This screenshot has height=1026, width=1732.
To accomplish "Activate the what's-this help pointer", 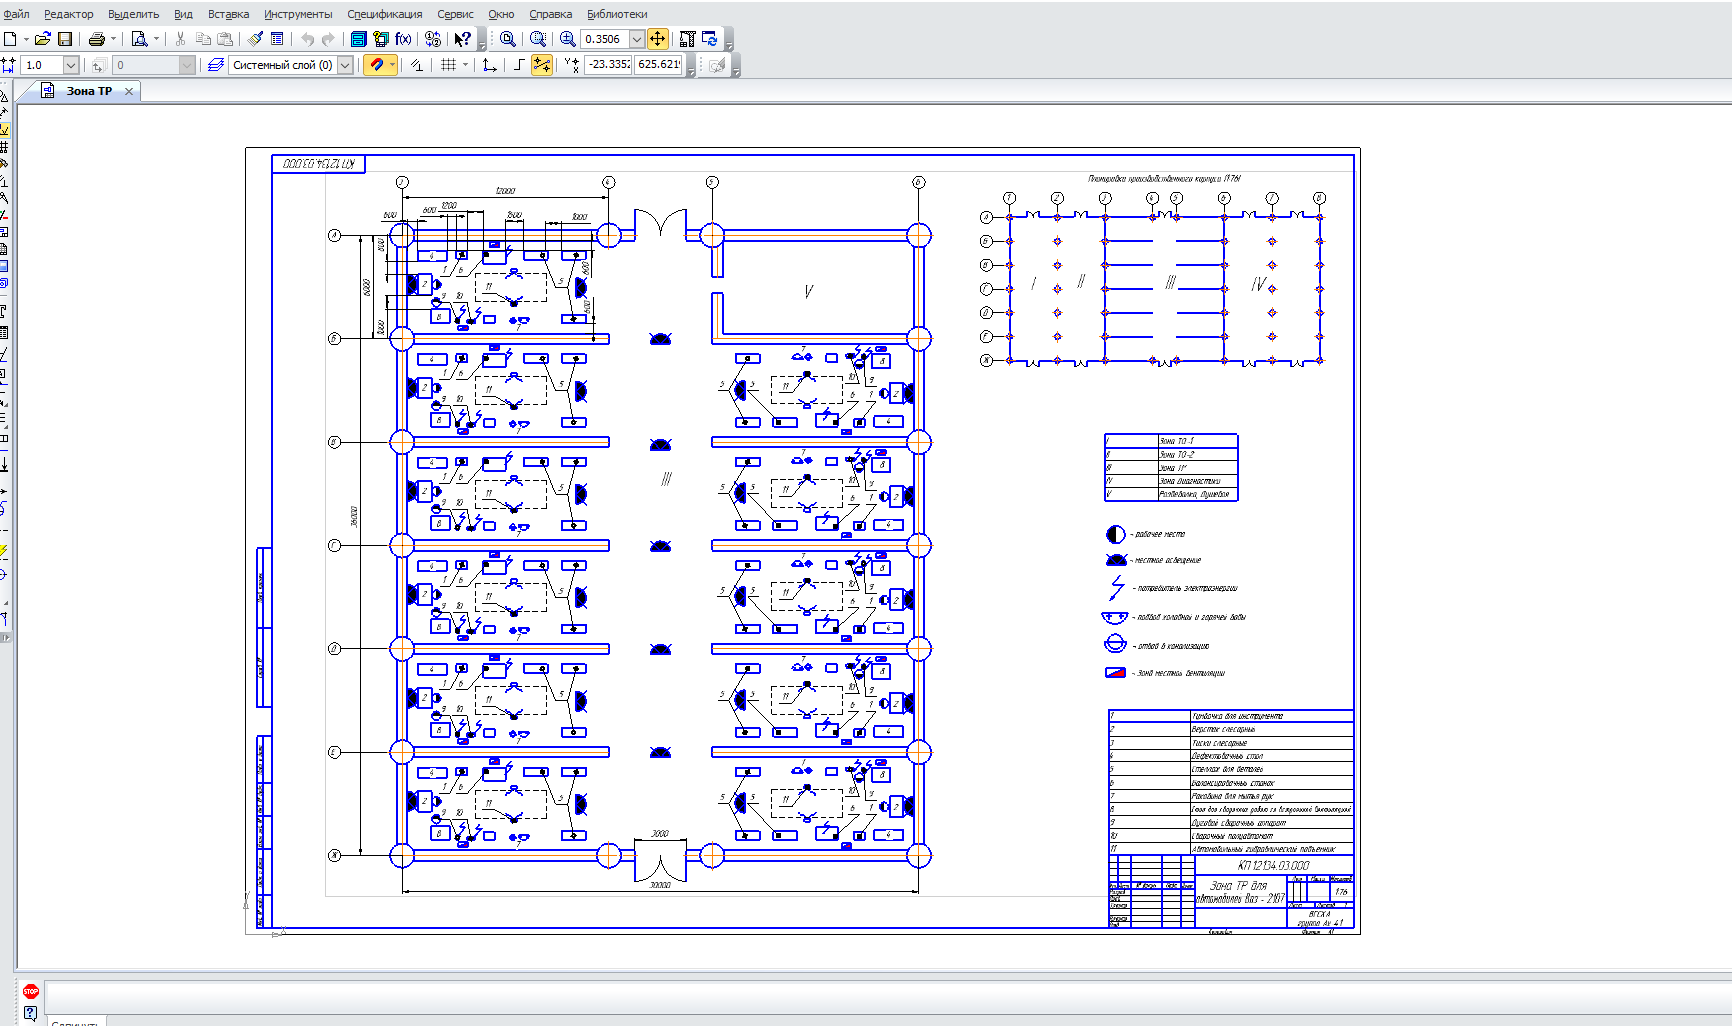I will [463, 39].
